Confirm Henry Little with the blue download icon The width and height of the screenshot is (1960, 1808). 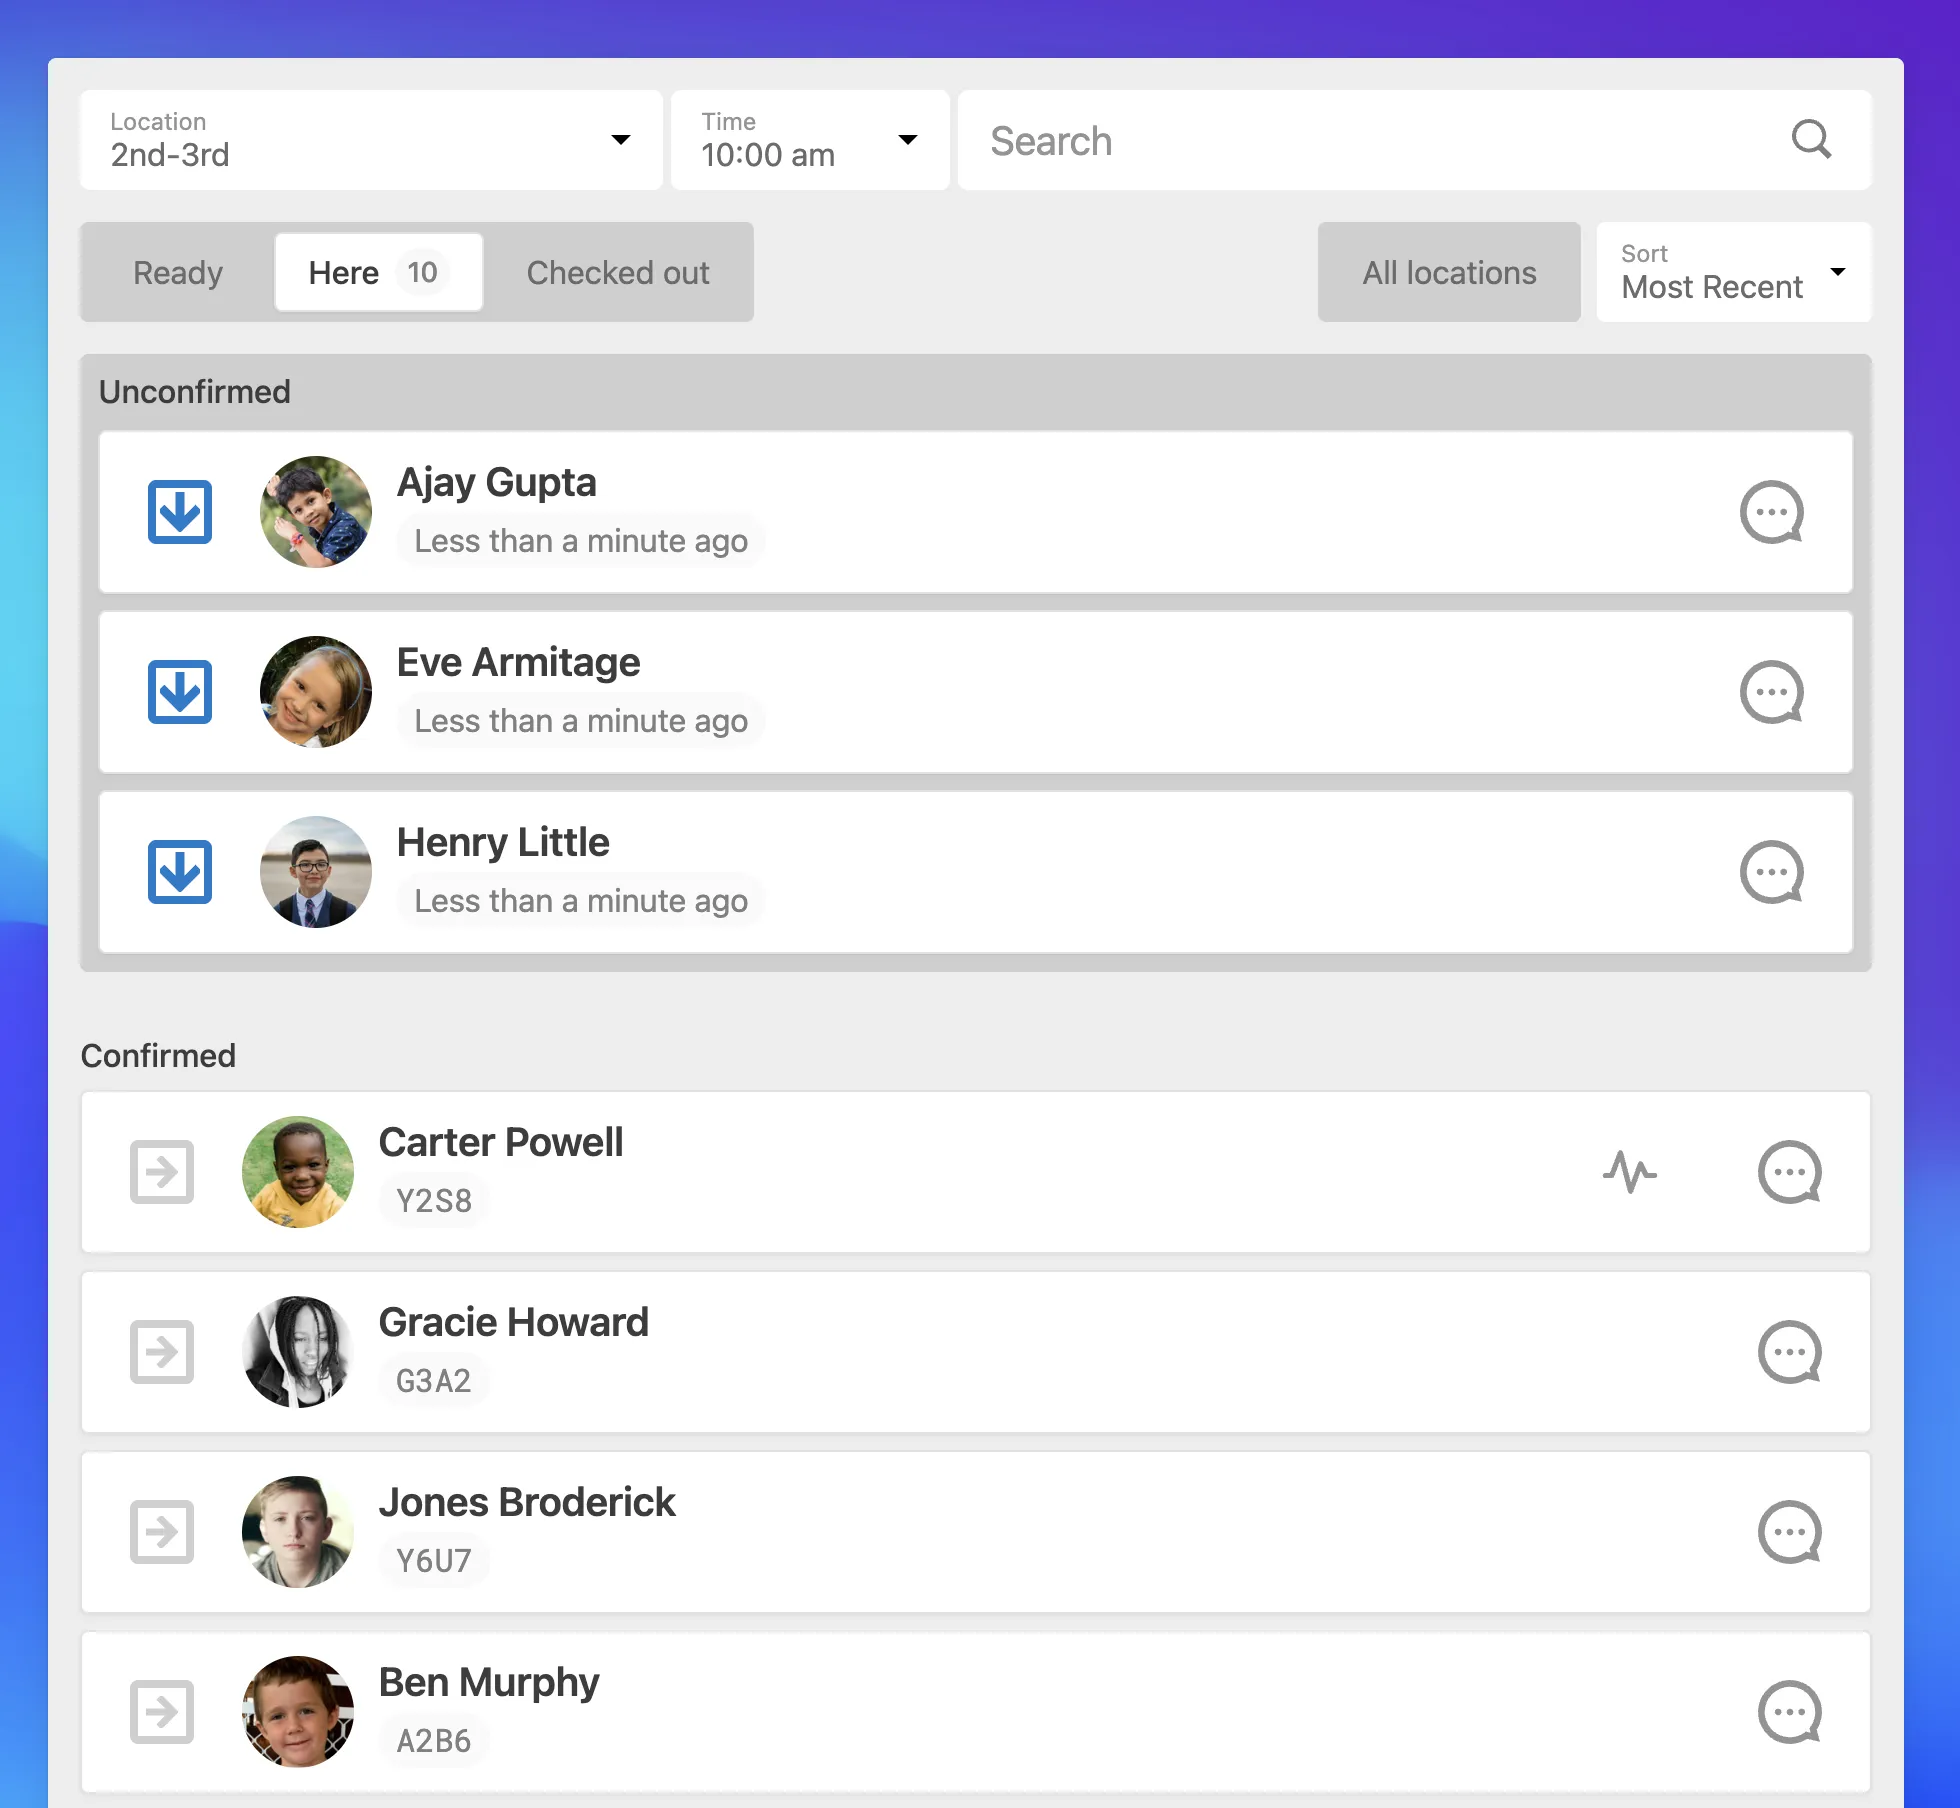(x=180, y=872)
